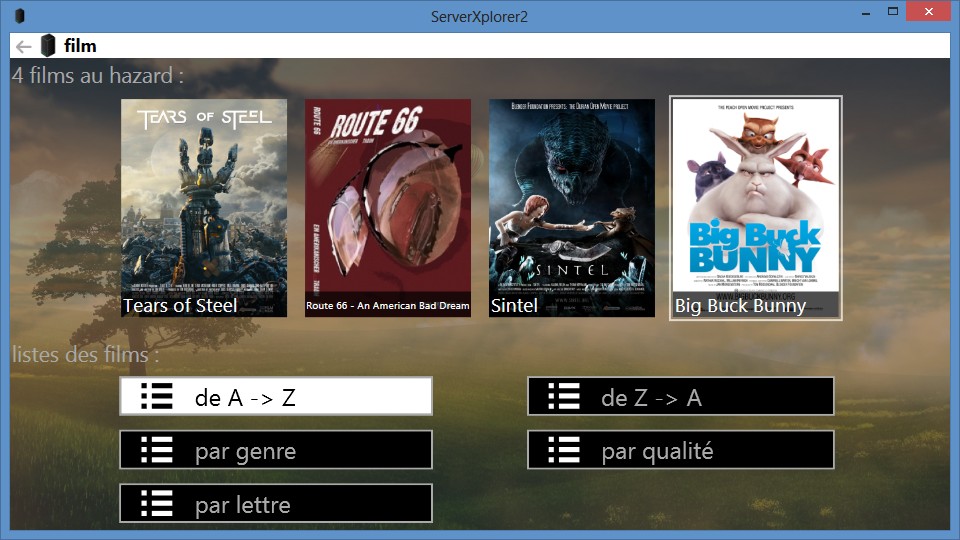Image resolution: width=960 pixels, height=540 pixels.
Task: Sort films with de A -> Z button
Action: (276, 397)
